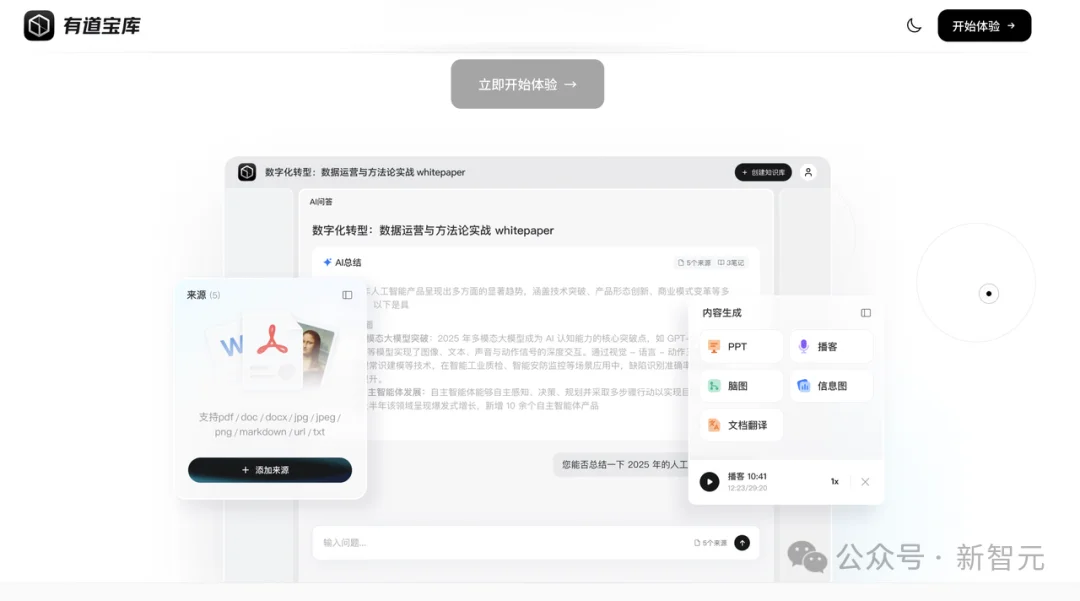
Task: Toggle dark mode with the moon icon
Action: tap(914, 24)
